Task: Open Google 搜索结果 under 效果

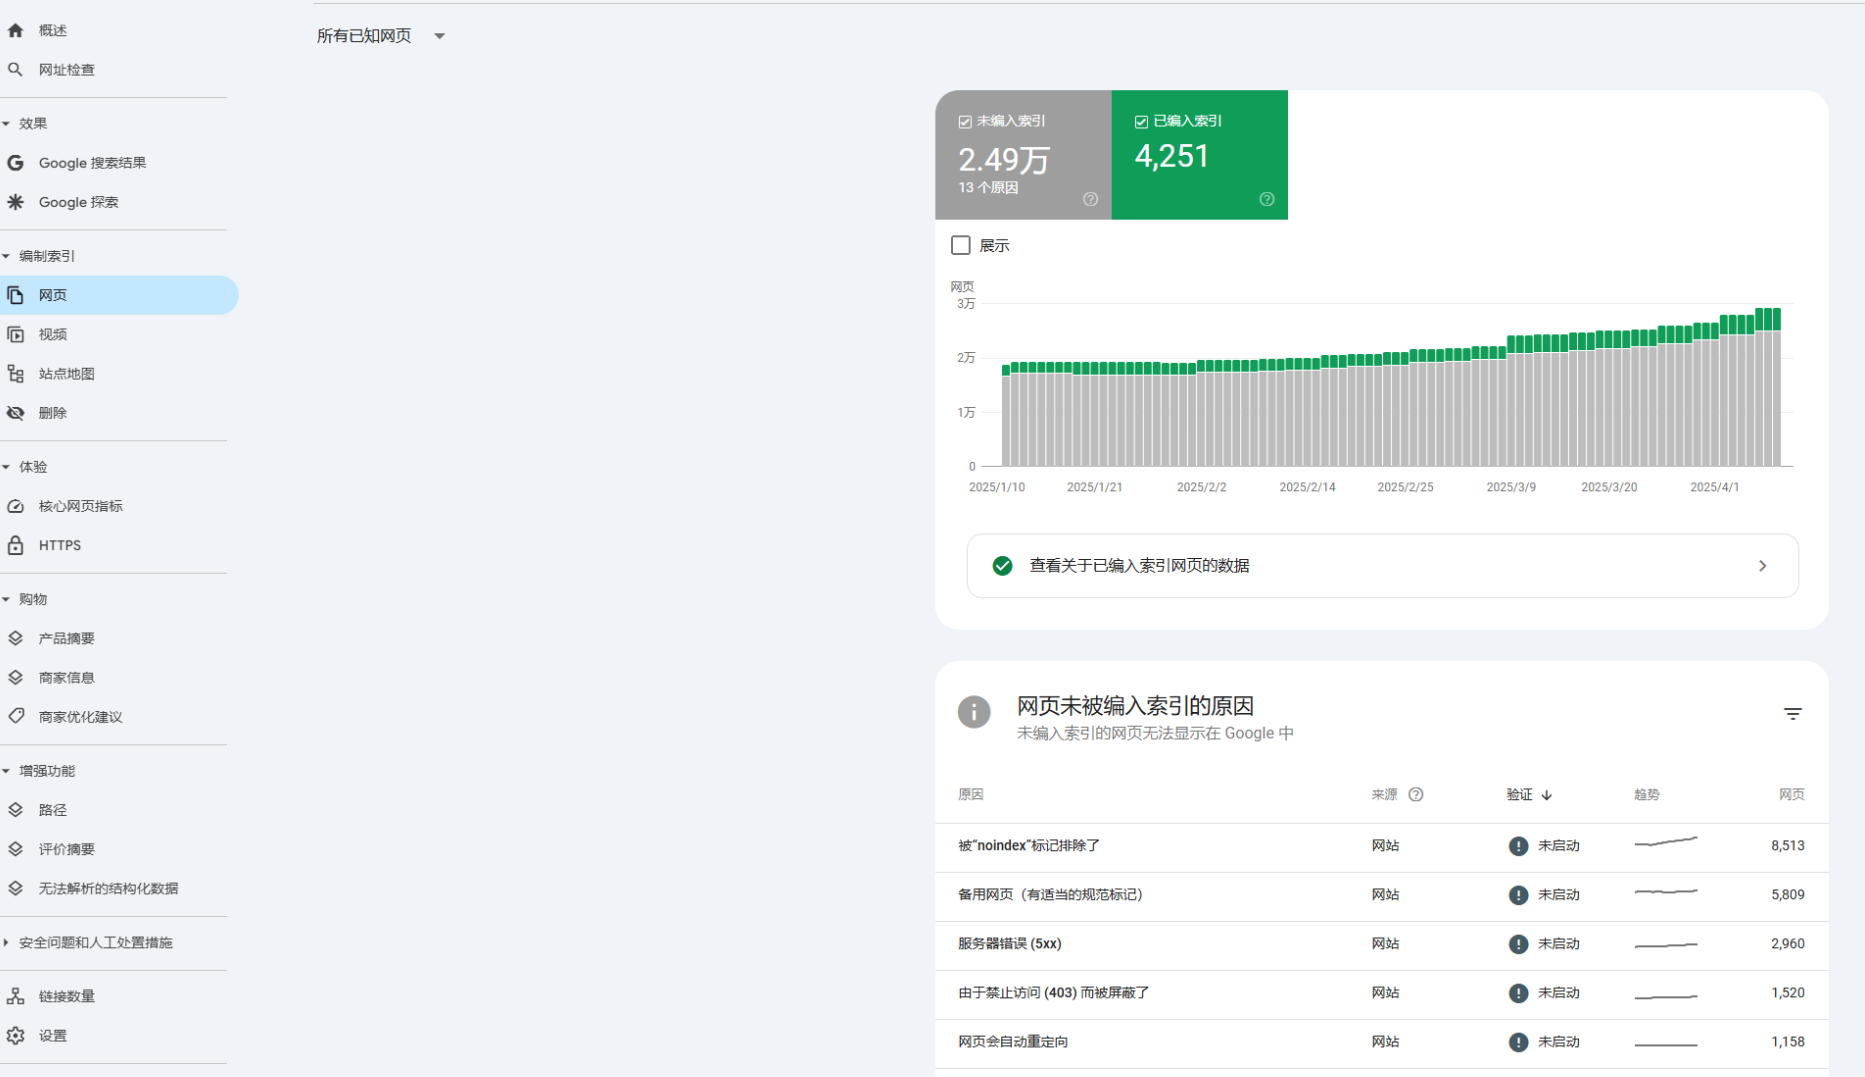Action: click(x=94, y=162)
